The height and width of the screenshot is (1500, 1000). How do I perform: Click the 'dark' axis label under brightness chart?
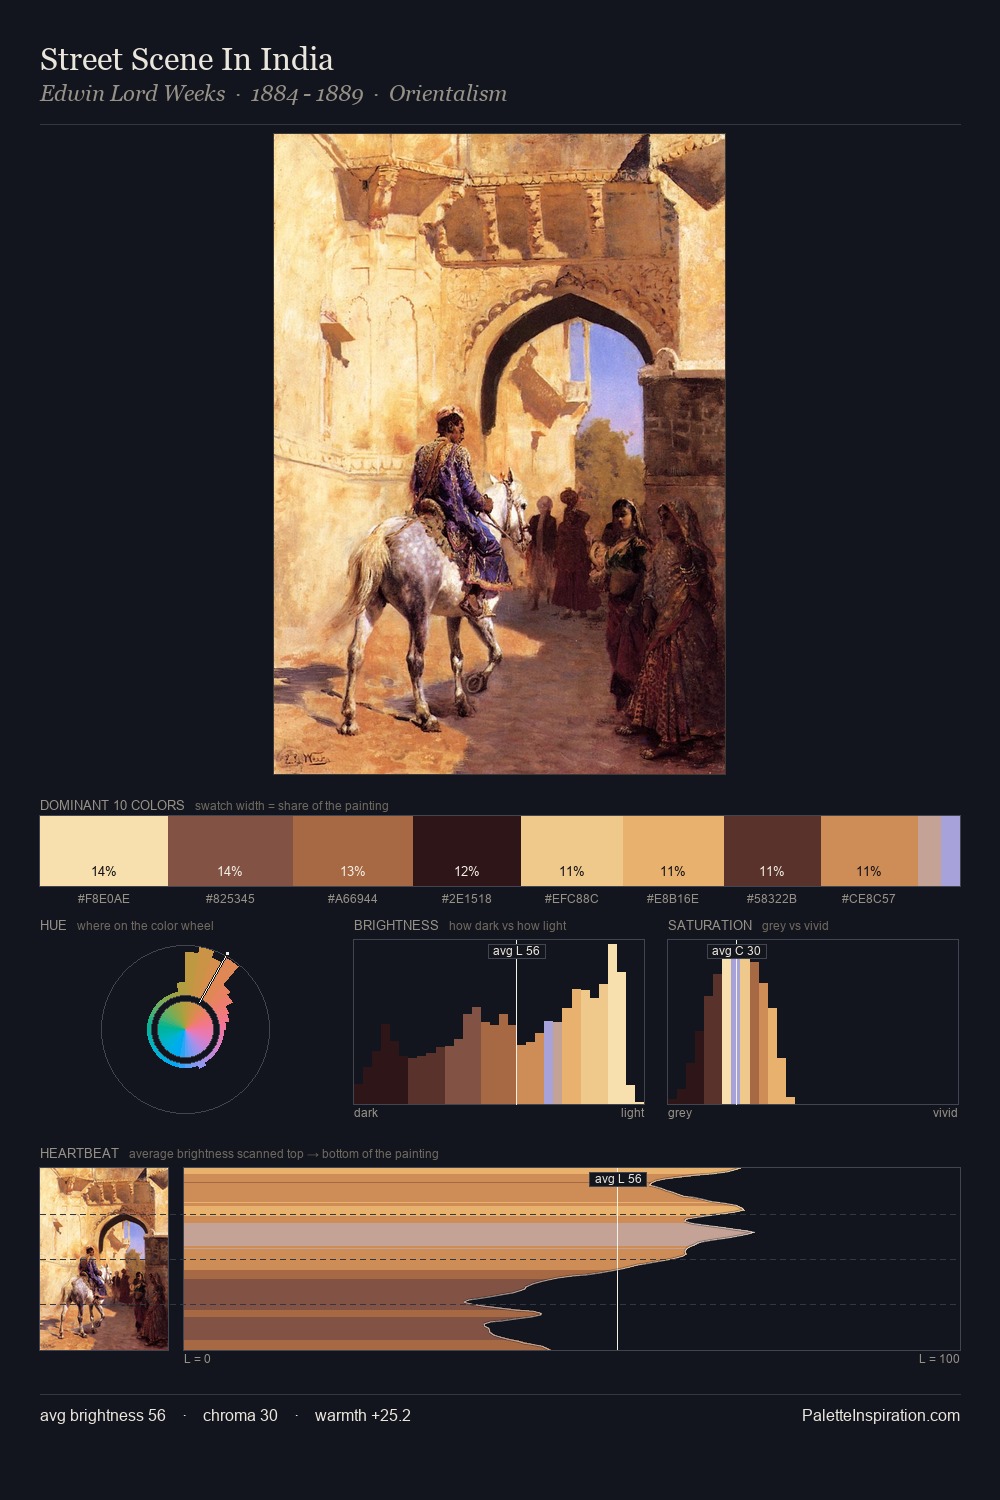[x=366, y=1112]
